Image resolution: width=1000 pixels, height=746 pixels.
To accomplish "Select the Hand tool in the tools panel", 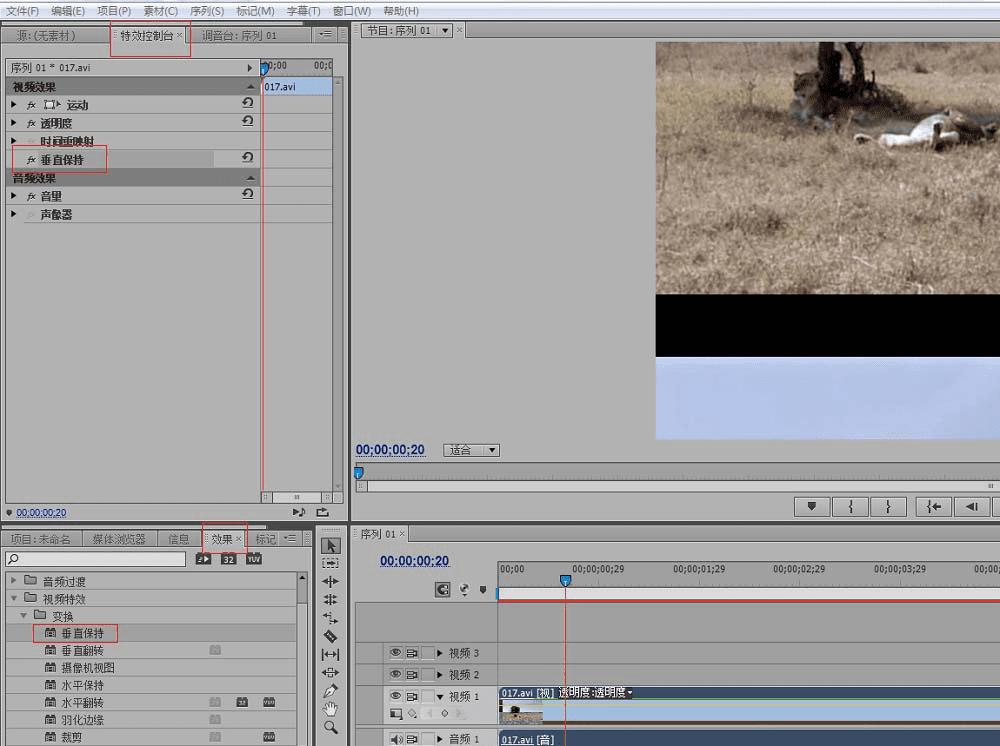I will (331, 708).
